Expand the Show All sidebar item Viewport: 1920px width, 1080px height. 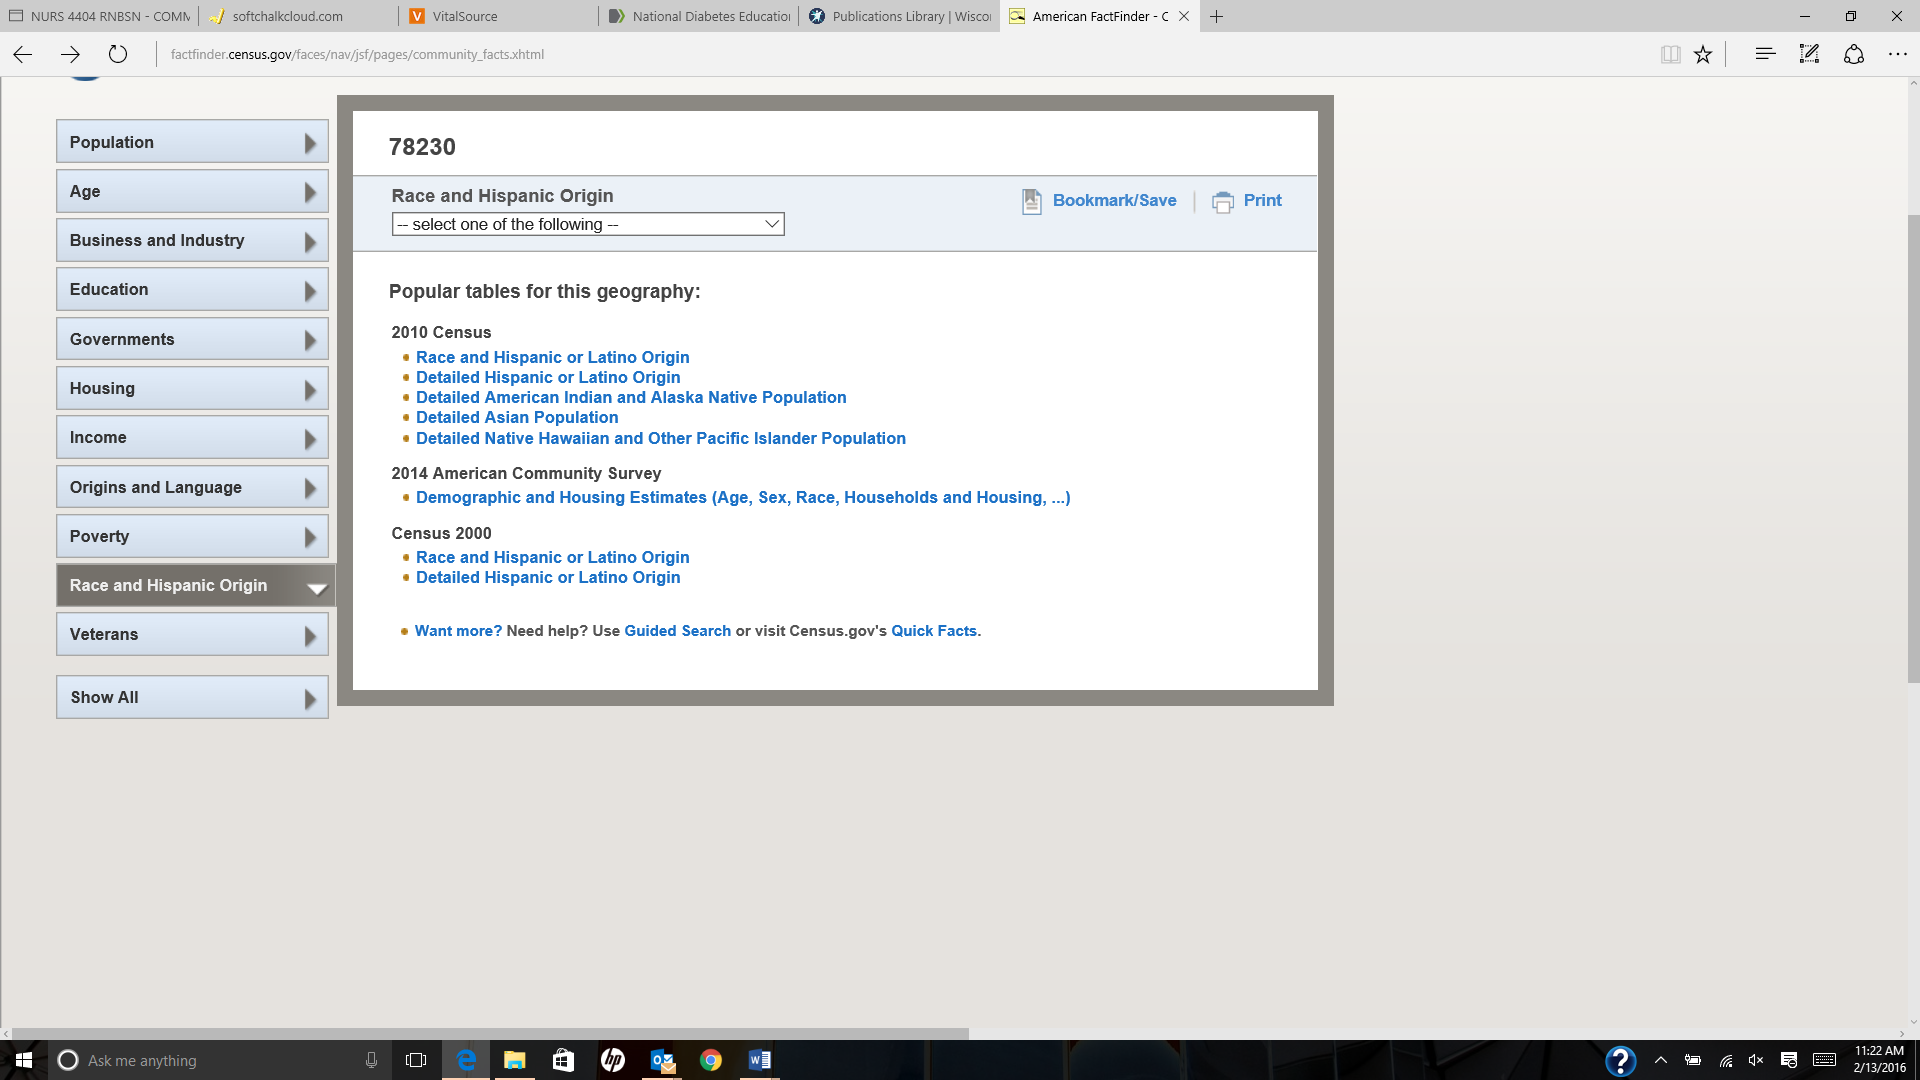tap(192, 697)
